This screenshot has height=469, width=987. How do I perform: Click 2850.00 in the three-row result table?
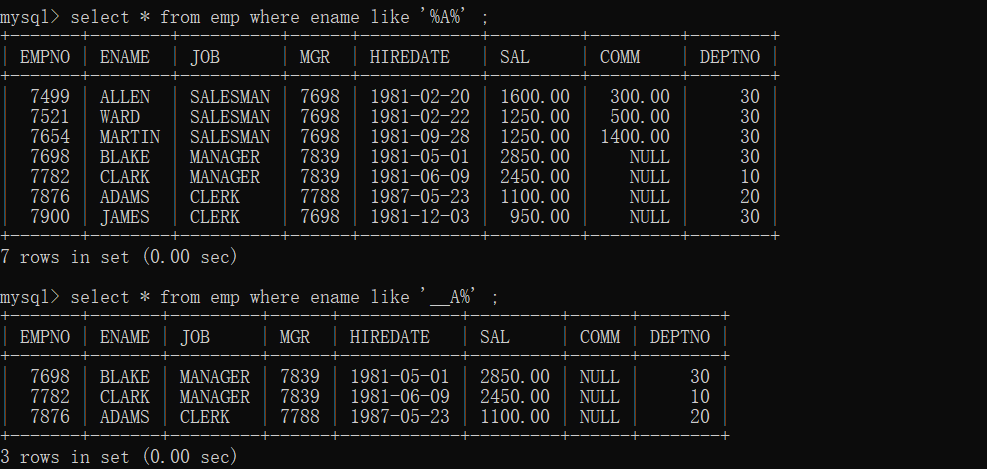point(515,377)
